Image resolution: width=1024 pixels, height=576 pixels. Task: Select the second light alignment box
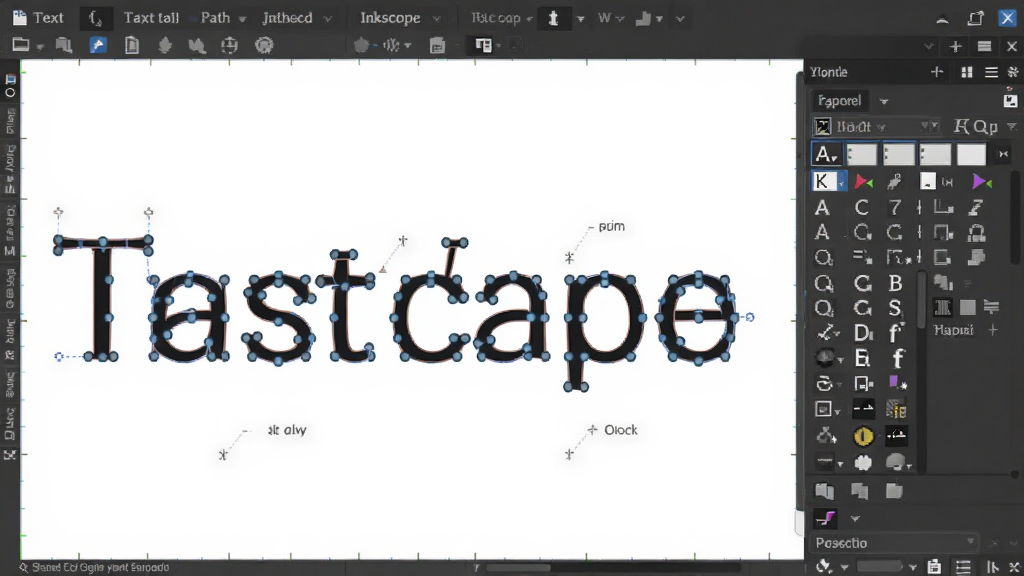point(899,154)
